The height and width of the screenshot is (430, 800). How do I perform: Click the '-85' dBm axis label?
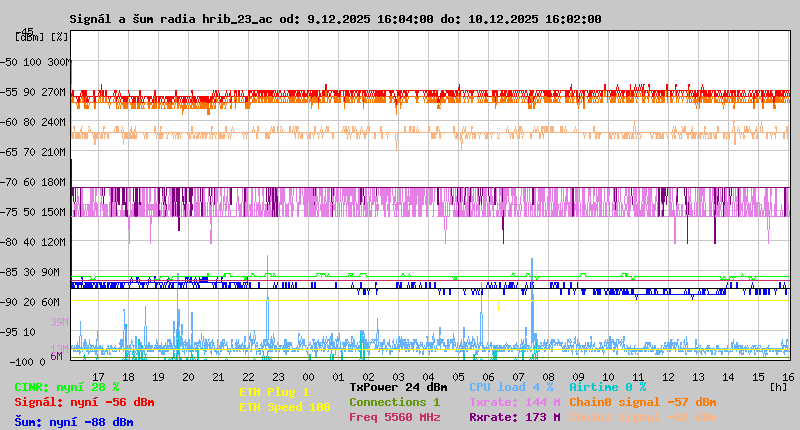pyautogui.click(x=8, y=272)
